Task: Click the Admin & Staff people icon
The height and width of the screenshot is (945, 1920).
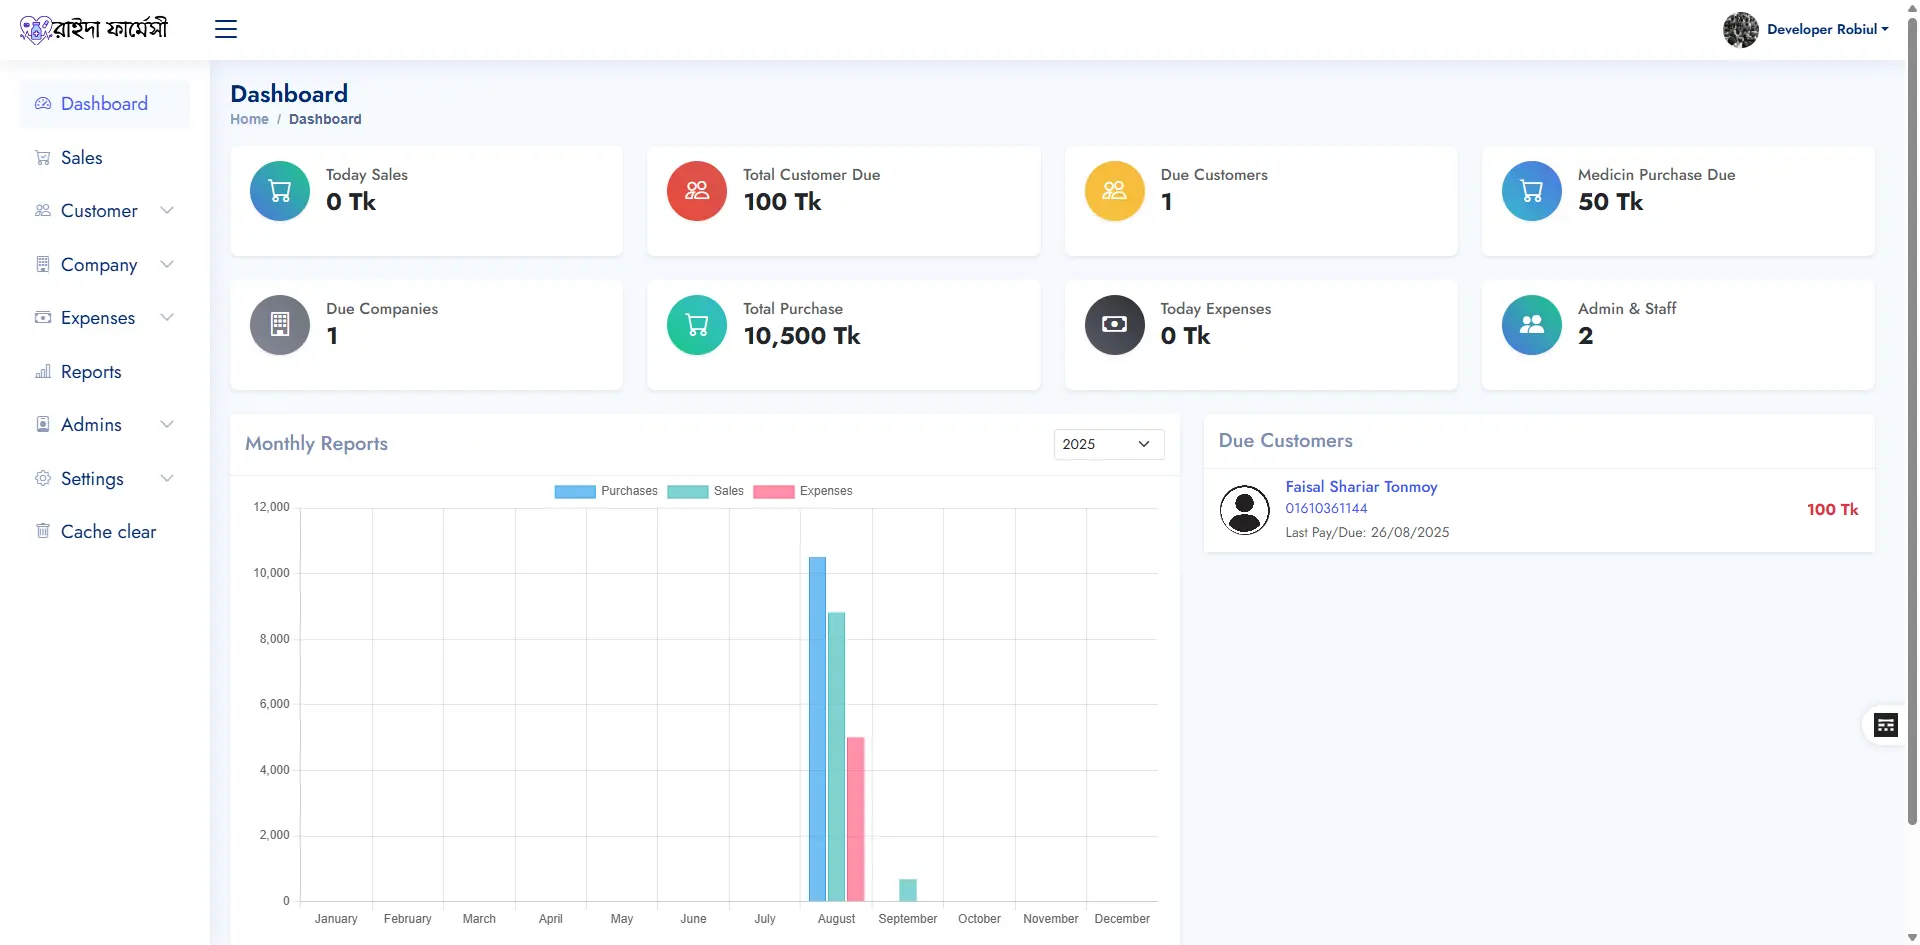Action: point(1531,325)
